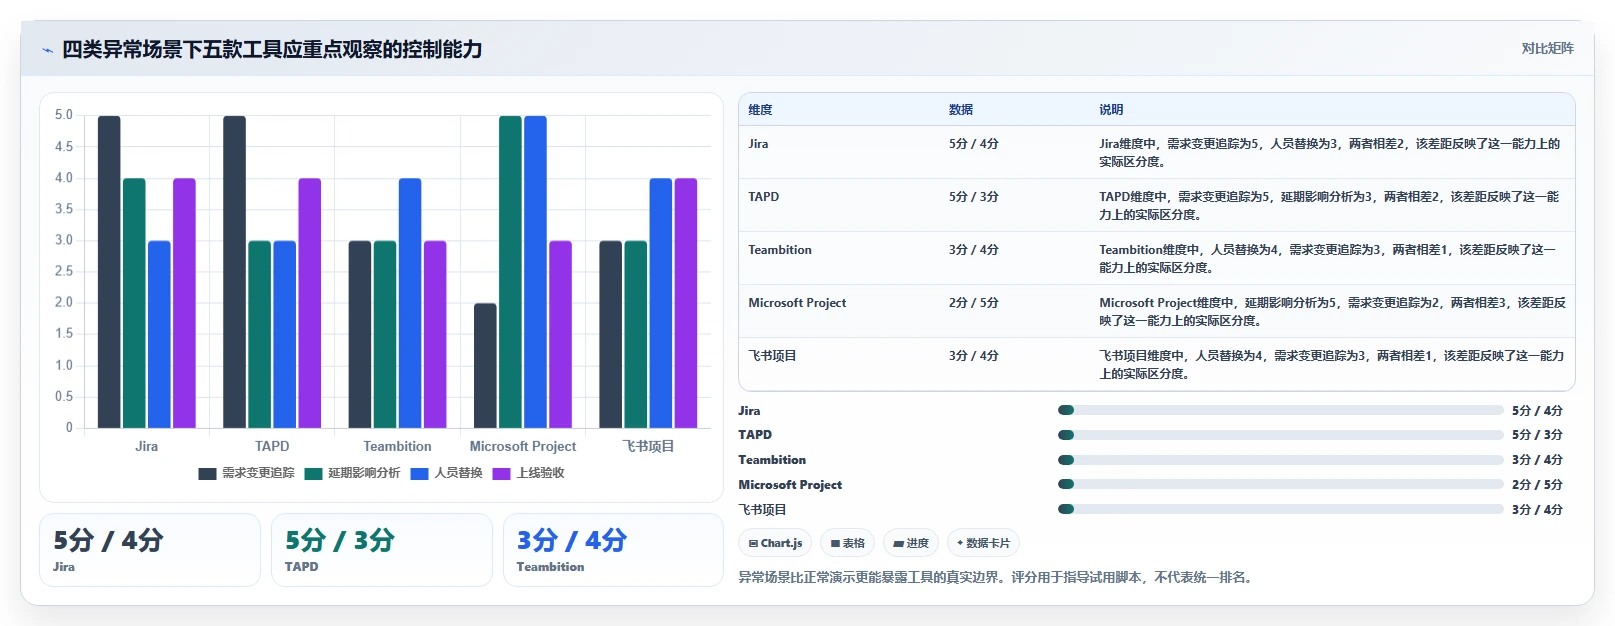Click the purple 上线验收 bar for 飞书项目
The height and width of the screenshot is (626, 1615).
click(x=686, y=303)
